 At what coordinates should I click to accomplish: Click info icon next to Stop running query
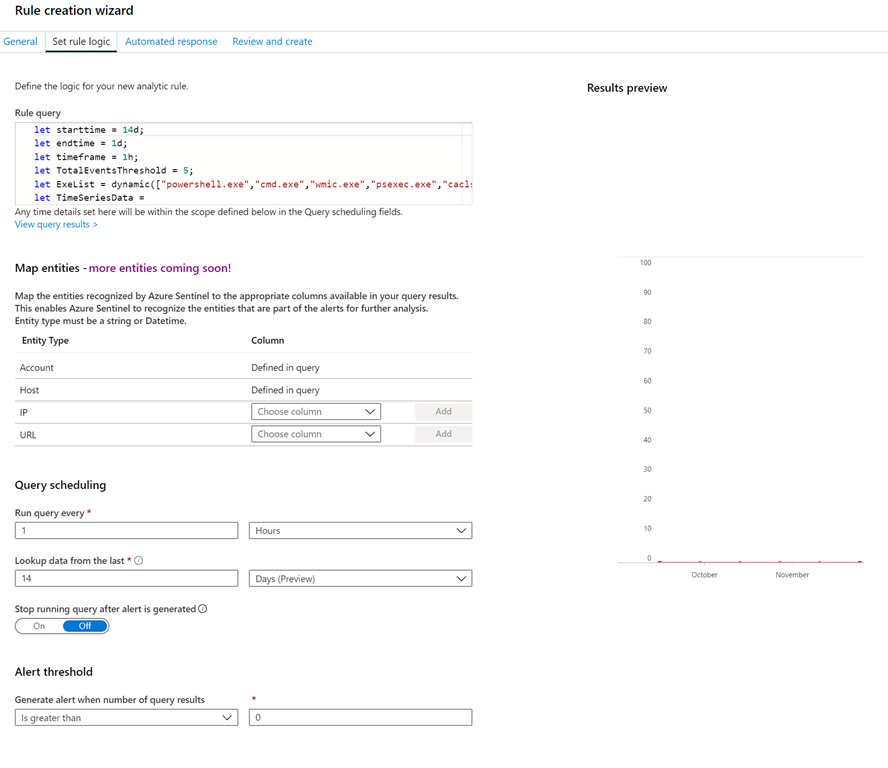(203, 609)
